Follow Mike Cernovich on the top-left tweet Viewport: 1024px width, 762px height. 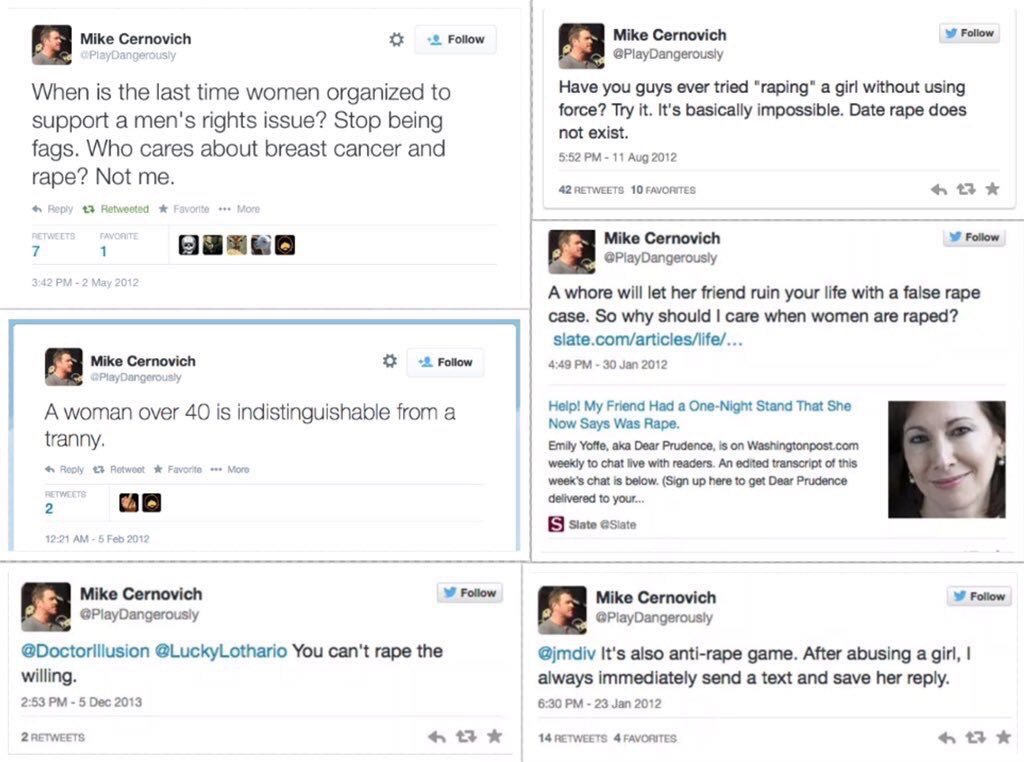(x=455, y=40)
